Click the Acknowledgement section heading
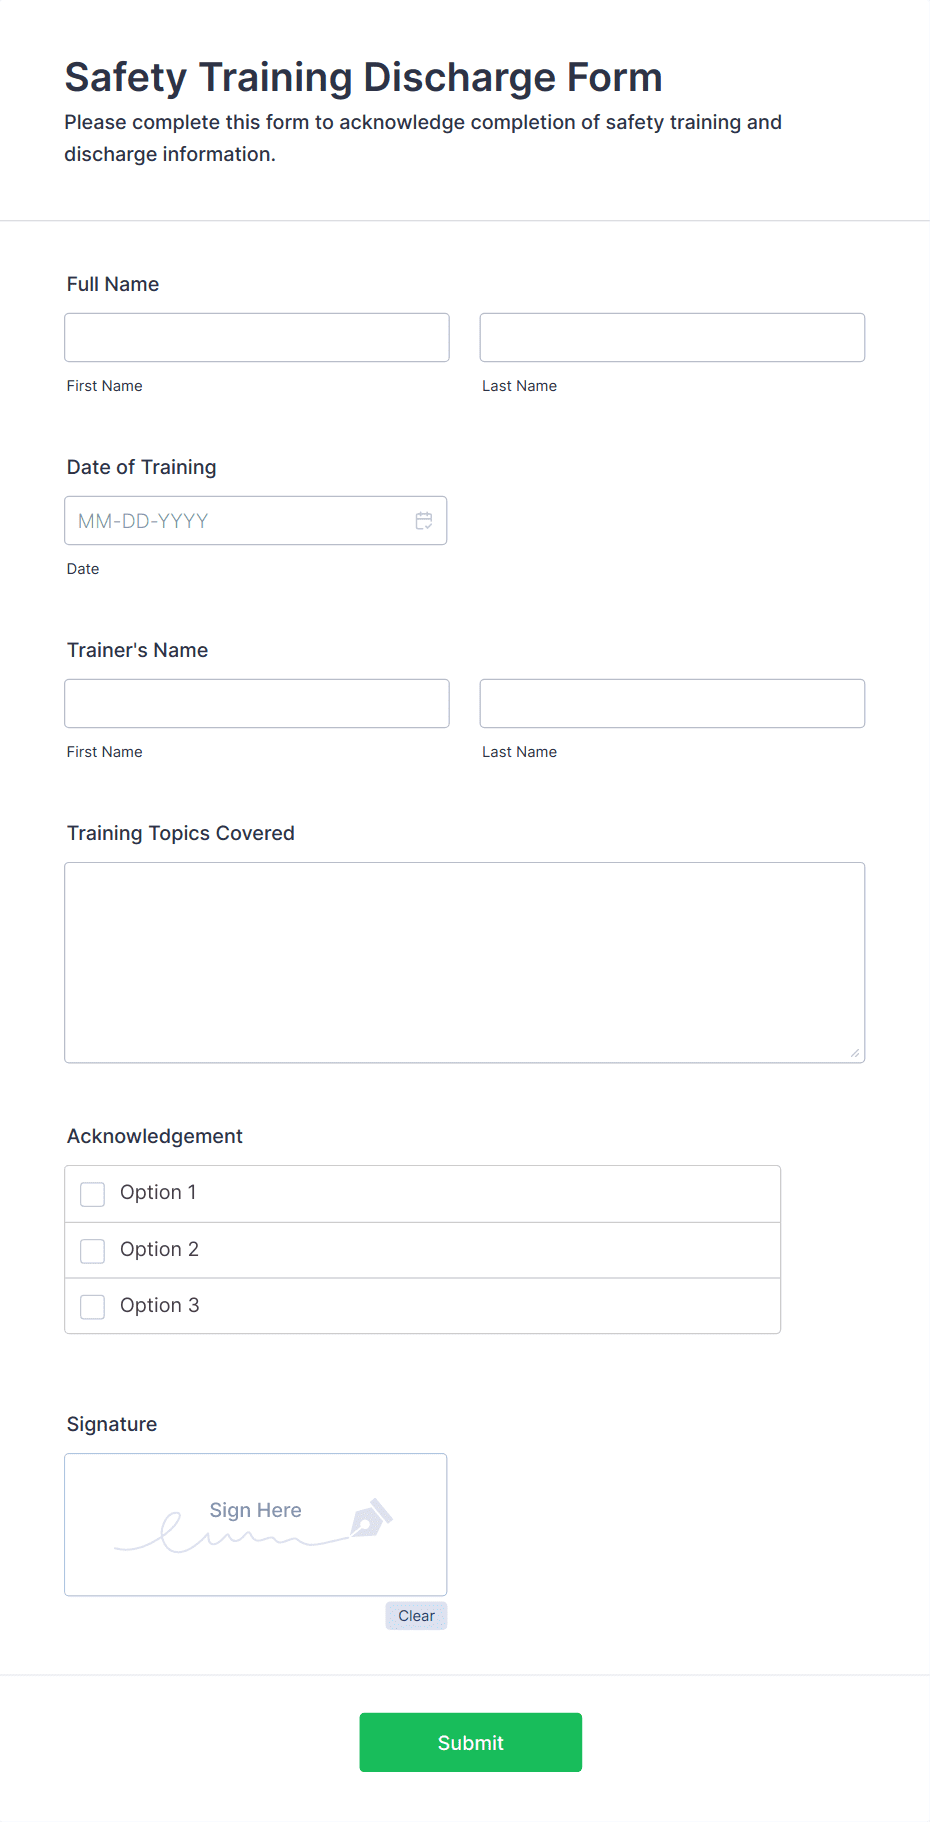 (x=154, y=1136)
